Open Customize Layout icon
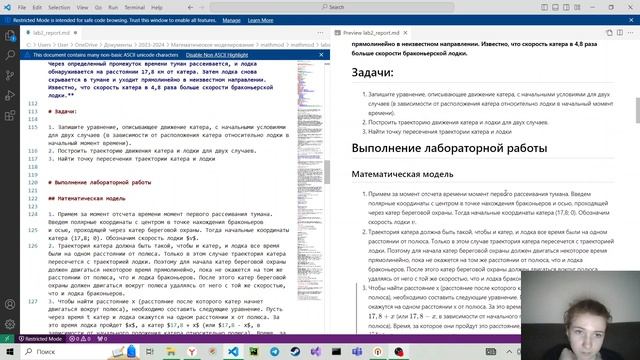The width and height of the screenshot is (640, 360). coord(577,7)
